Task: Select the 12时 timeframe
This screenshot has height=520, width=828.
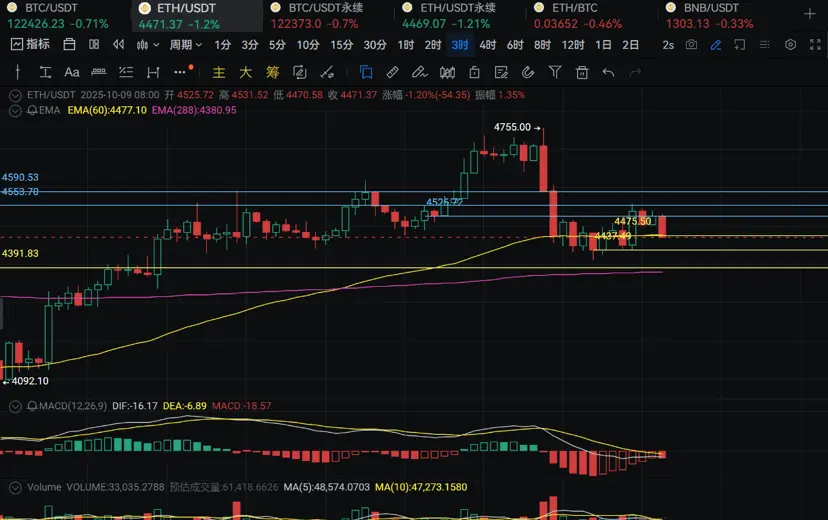Action: coord(572,45)
